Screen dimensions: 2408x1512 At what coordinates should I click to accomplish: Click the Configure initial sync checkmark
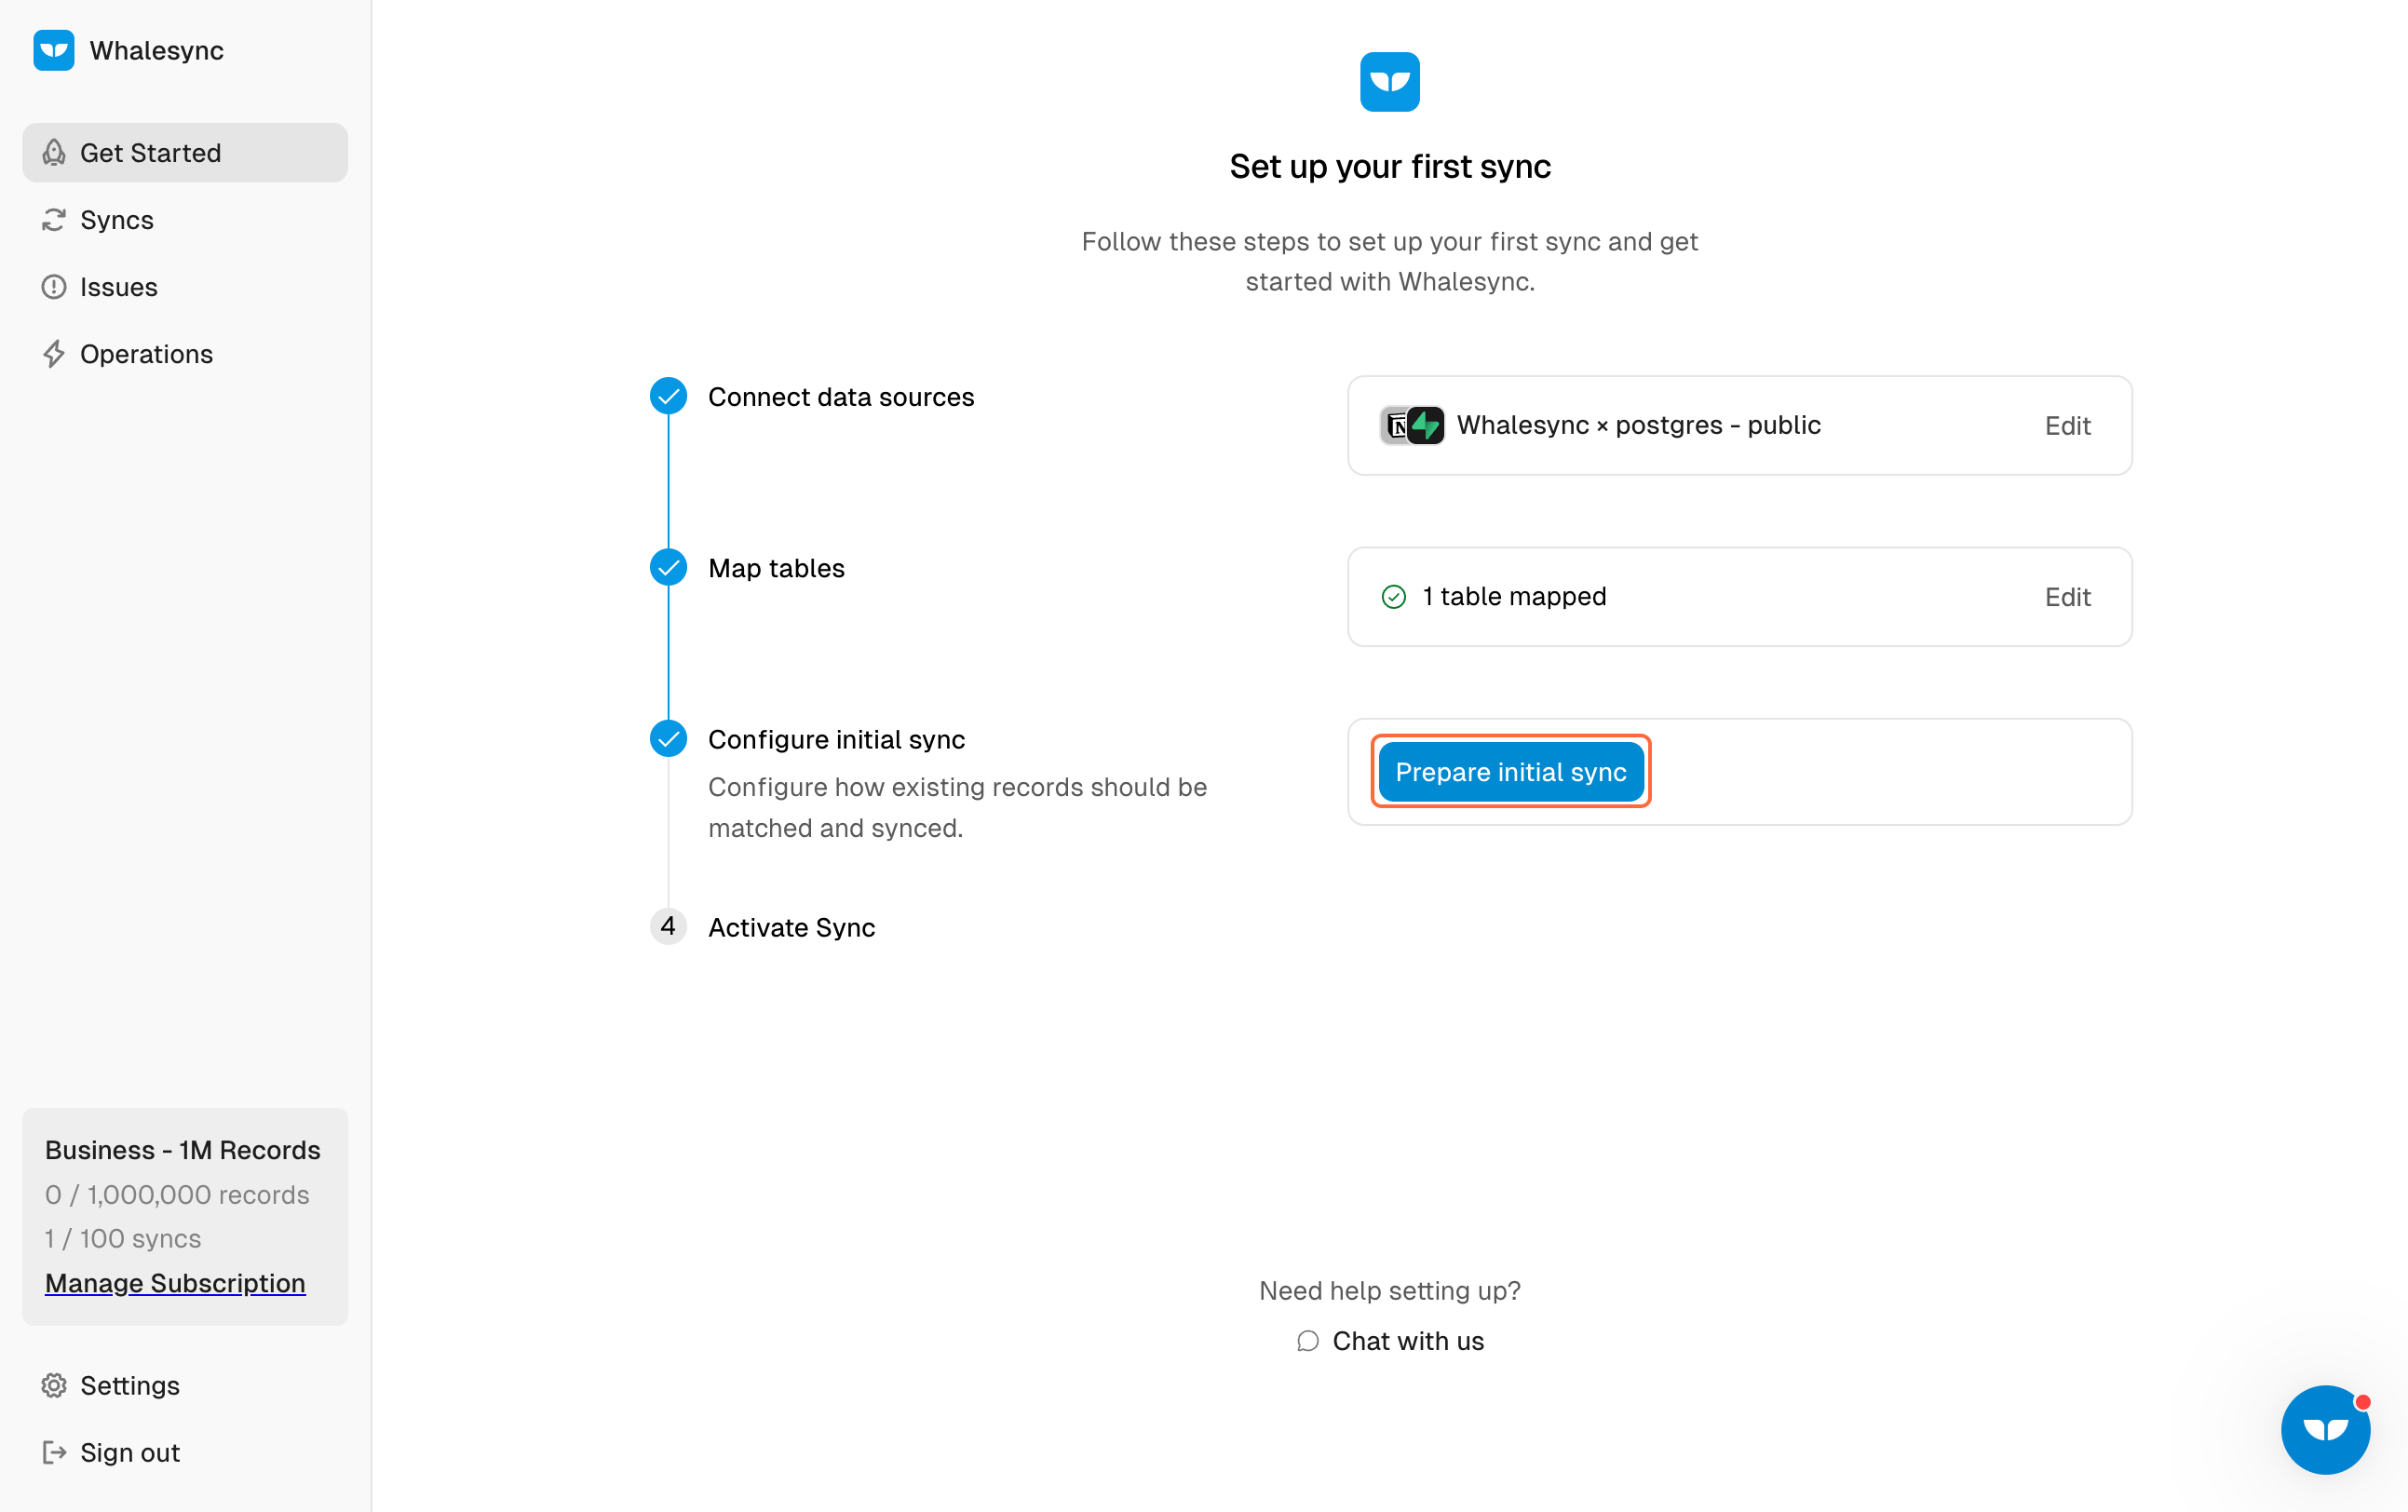pos(668,739)
